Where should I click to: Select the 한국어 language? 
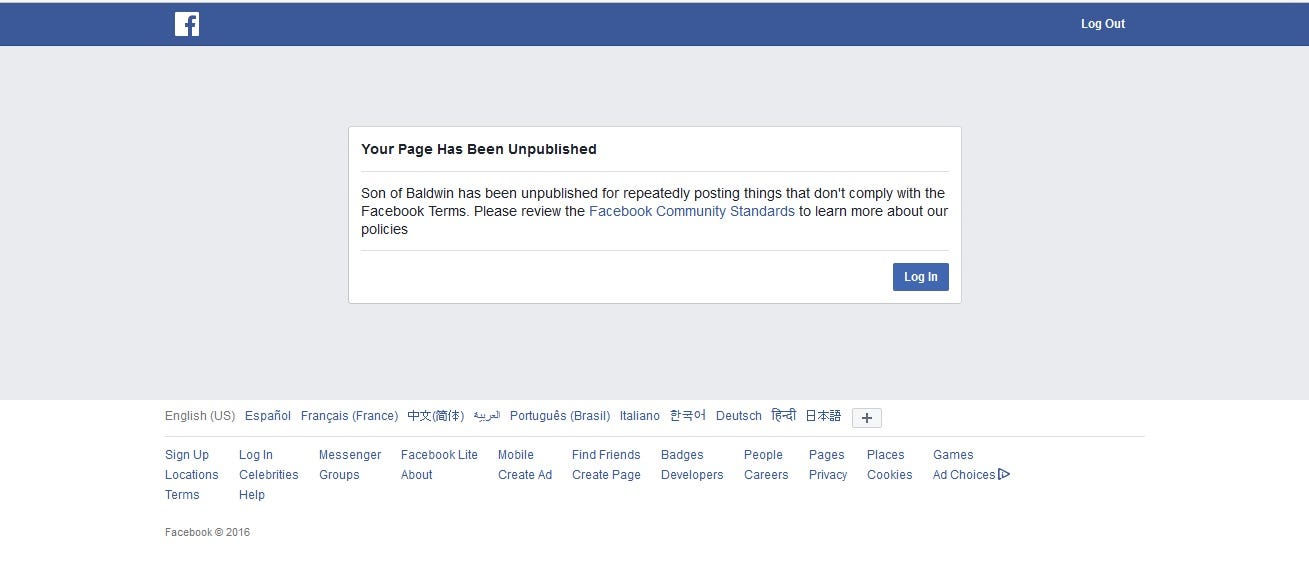(x=688, y=416)
